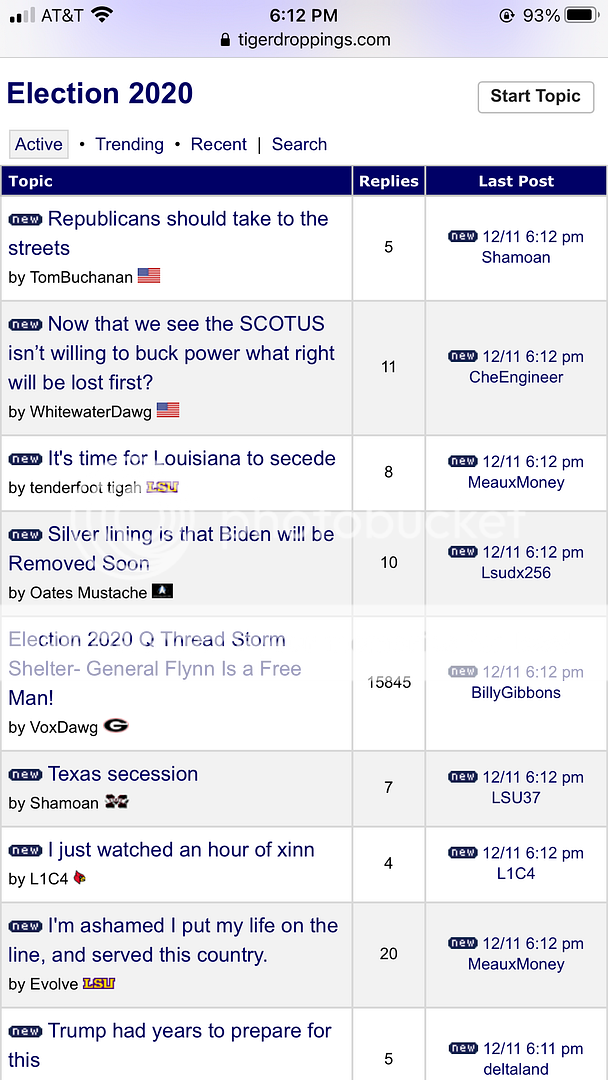This screenshot has width=608, height=1080.
Task: Tap the LSU logo beside Evolve
Action: coord(99,984)
